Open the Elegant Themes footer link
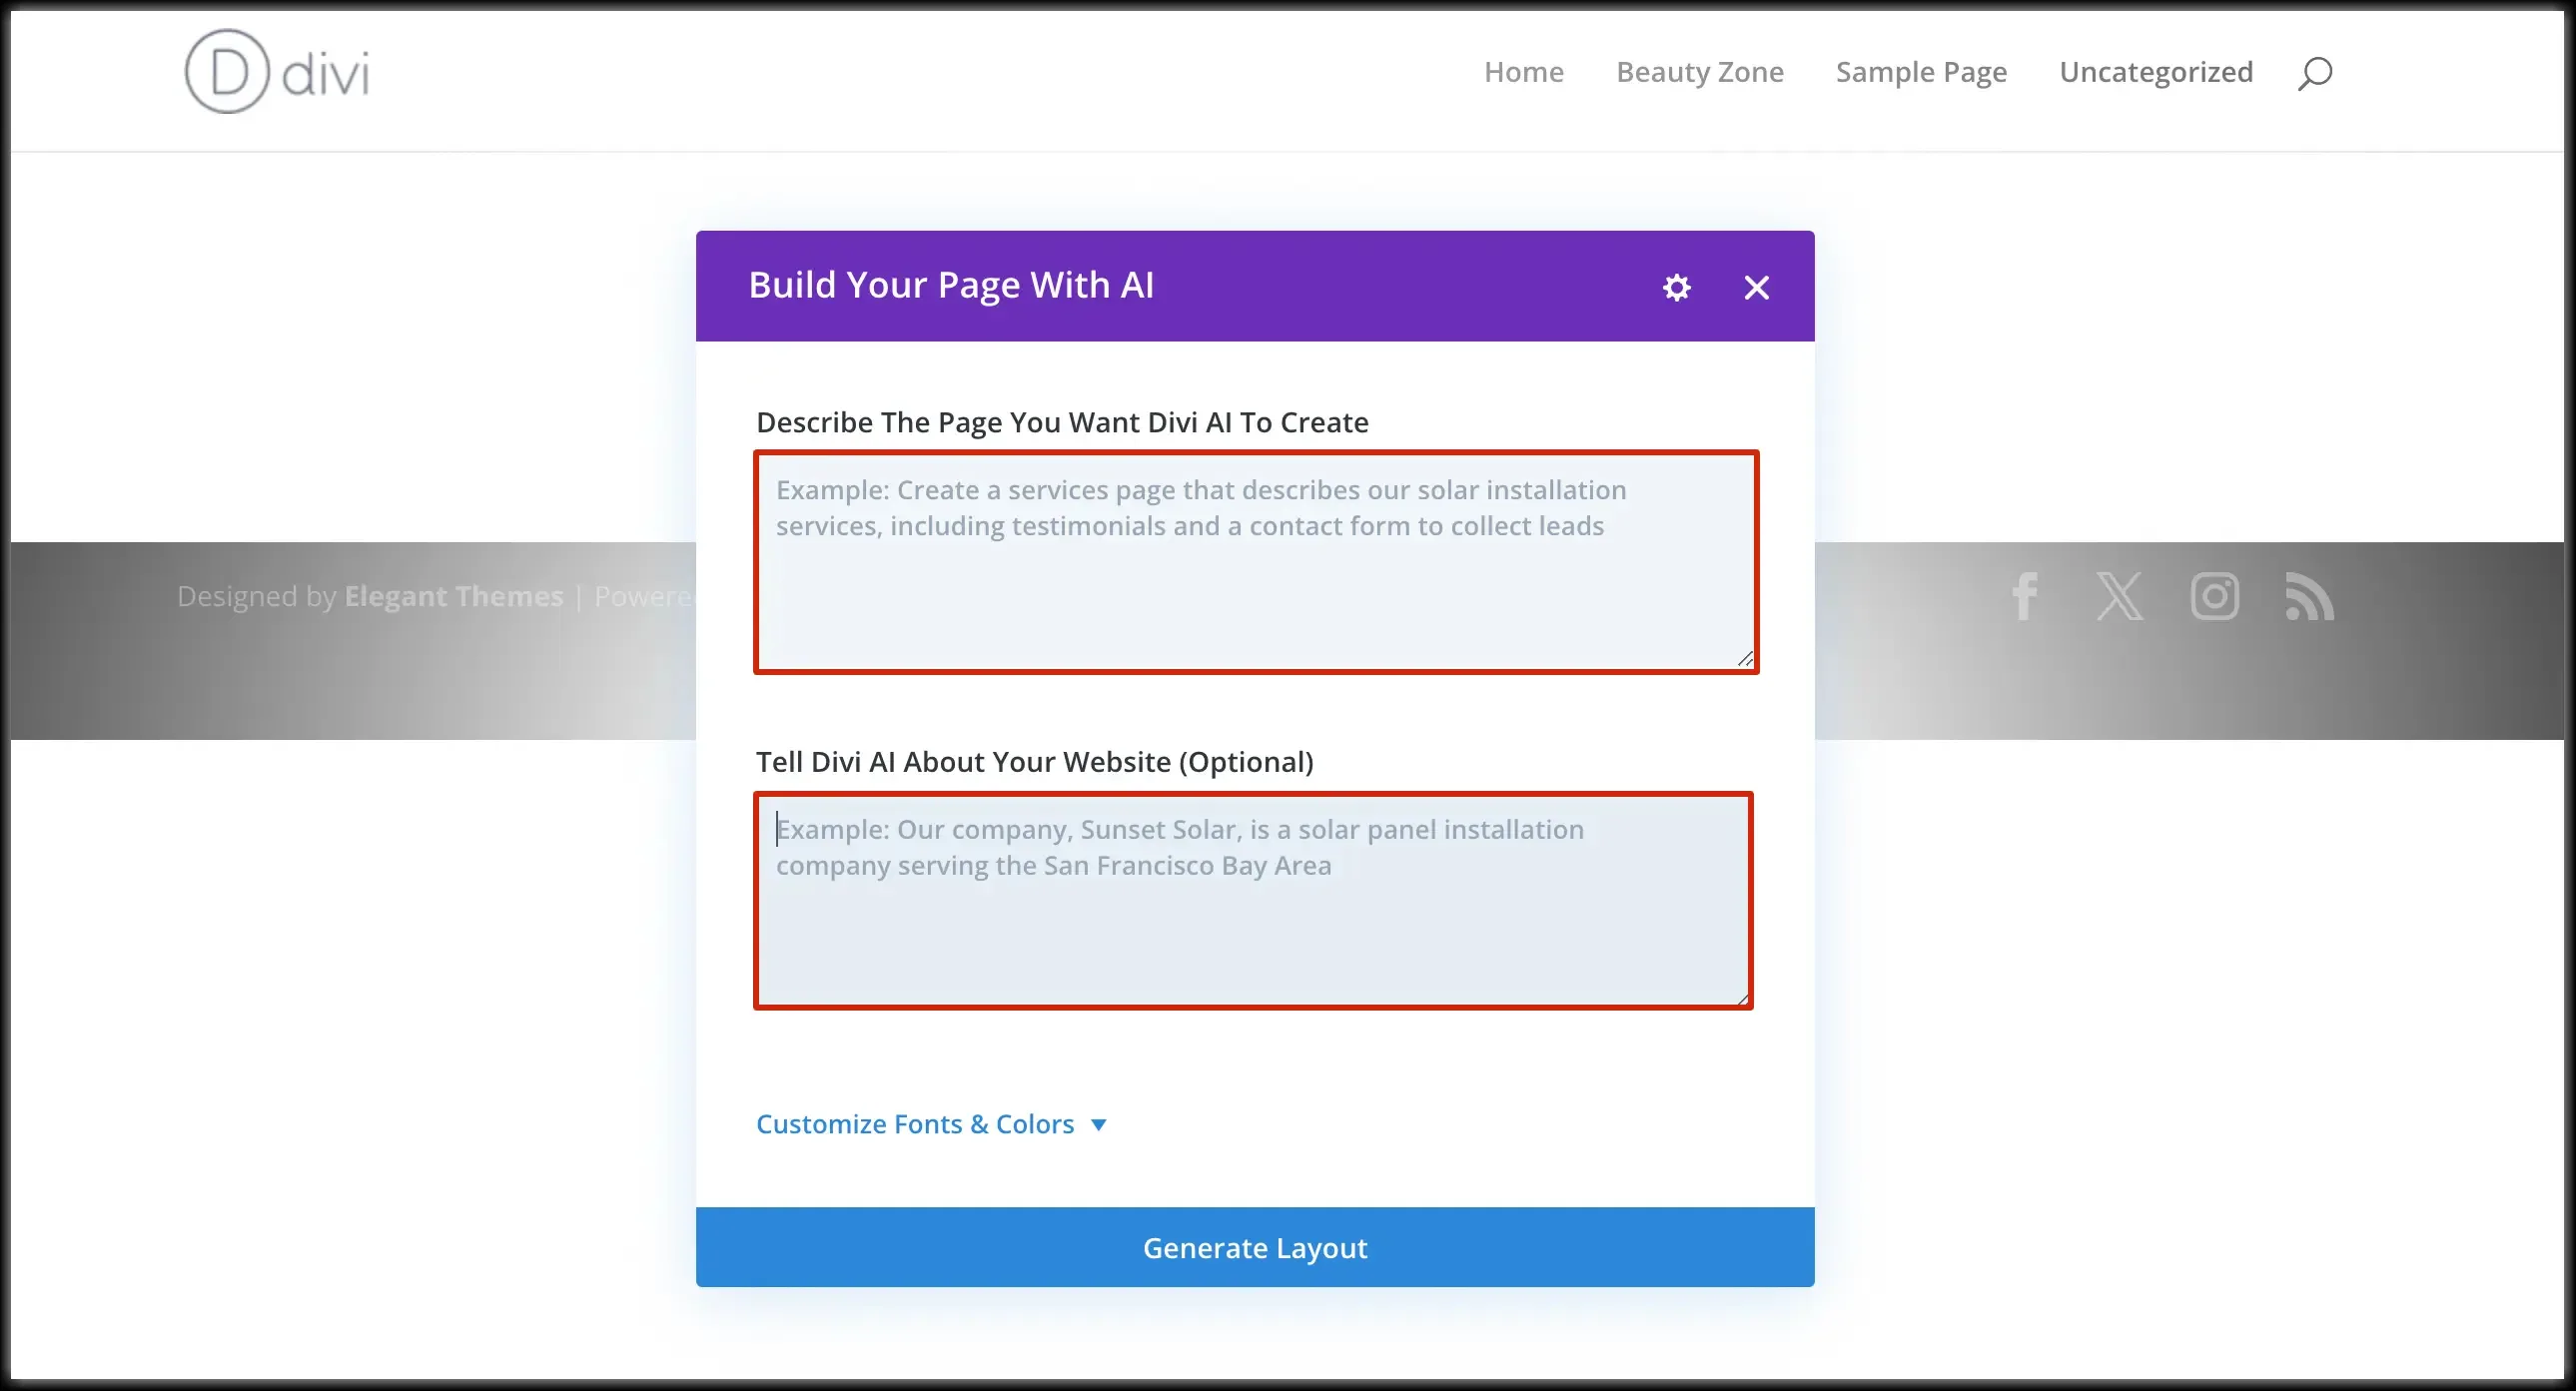 click(454, 596)
